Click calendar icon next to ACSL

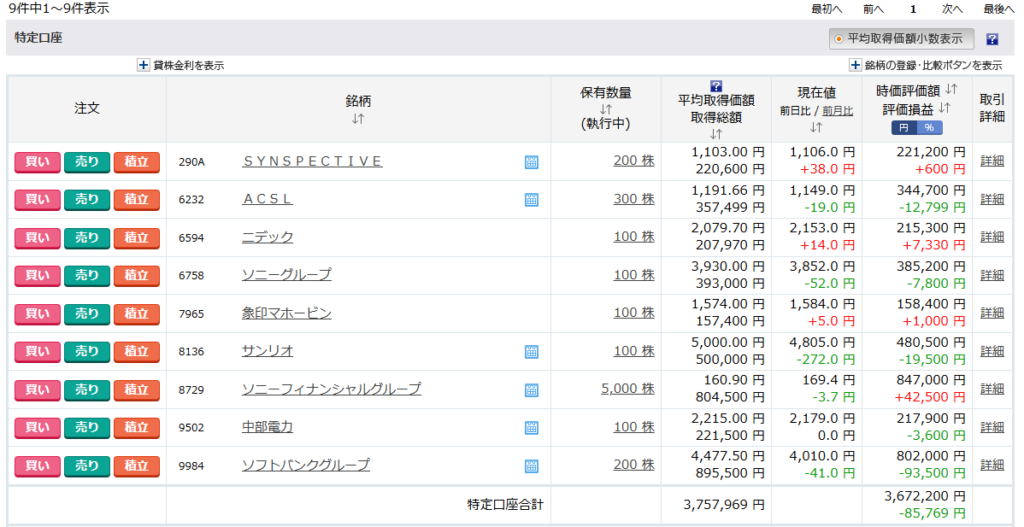[x=531, y=200]
